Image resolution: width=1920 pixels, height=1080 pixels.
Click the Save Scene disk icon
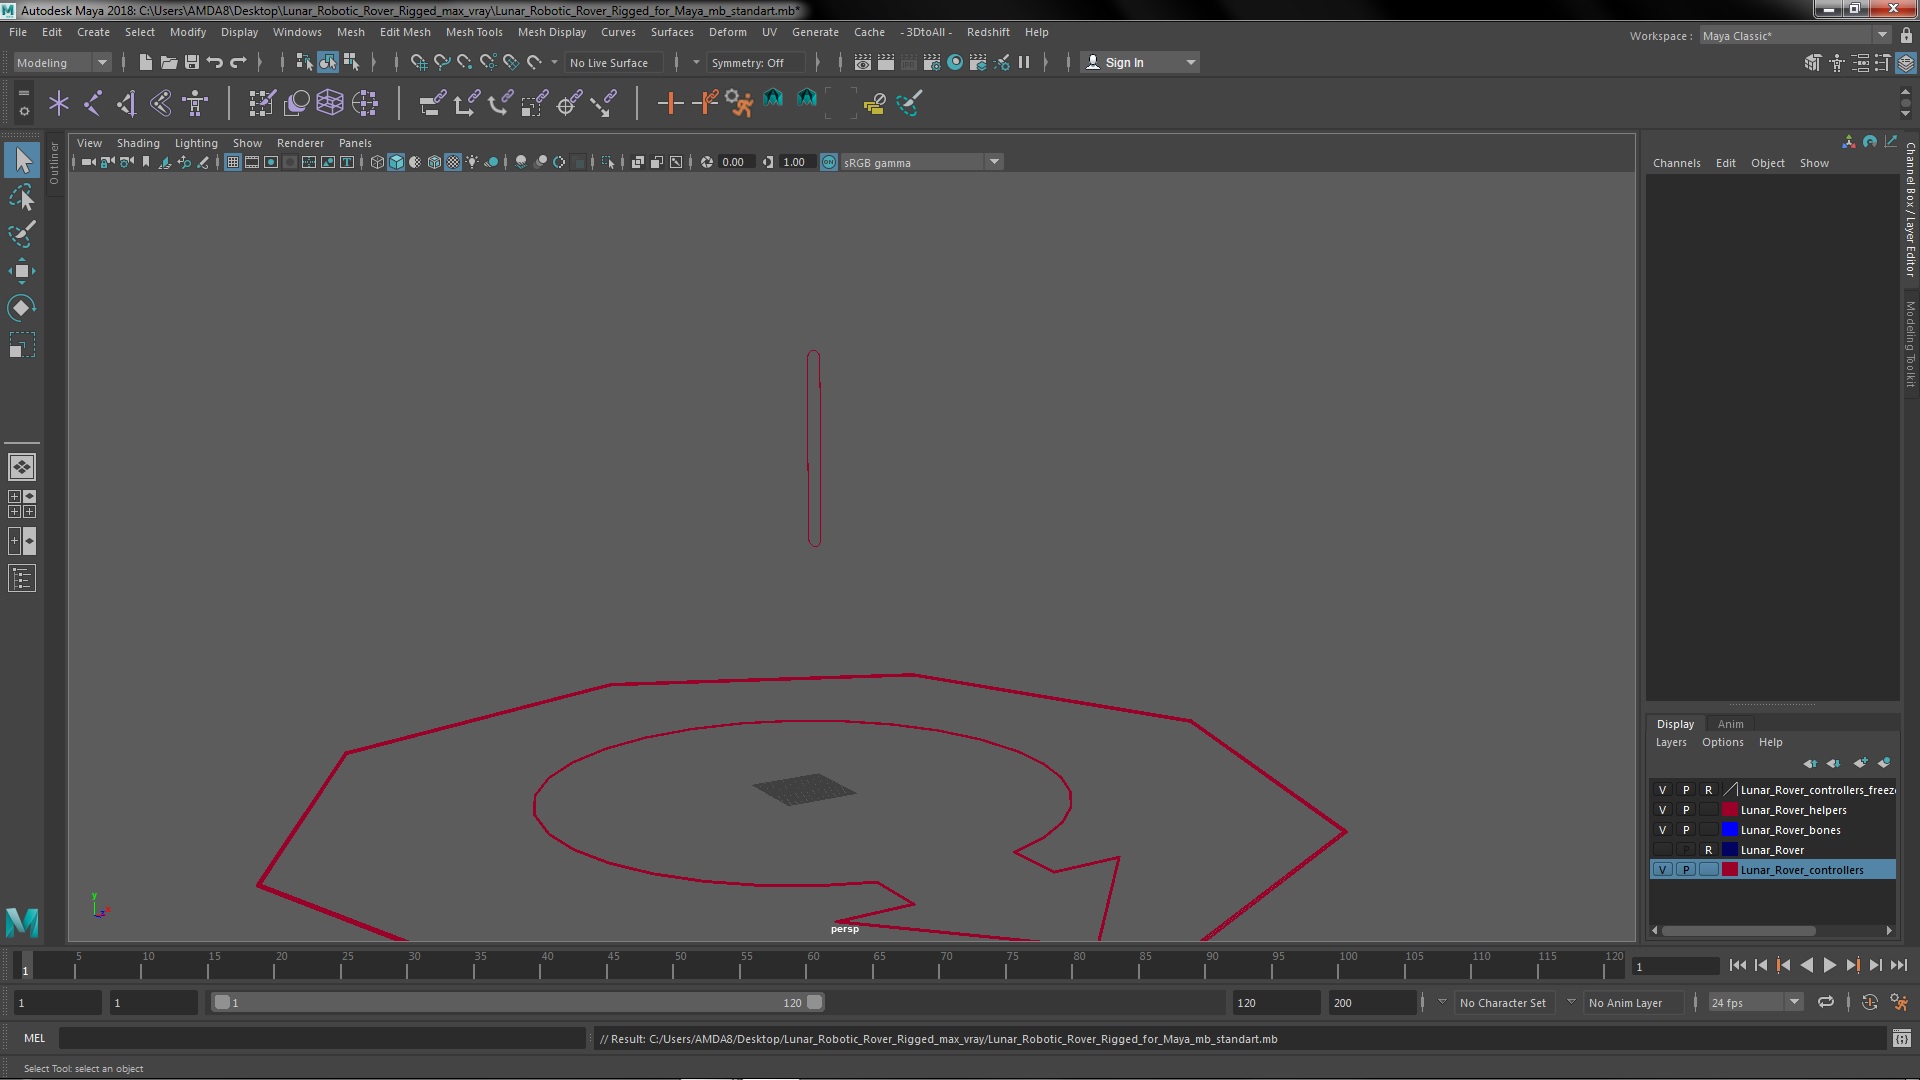(191, 62)
